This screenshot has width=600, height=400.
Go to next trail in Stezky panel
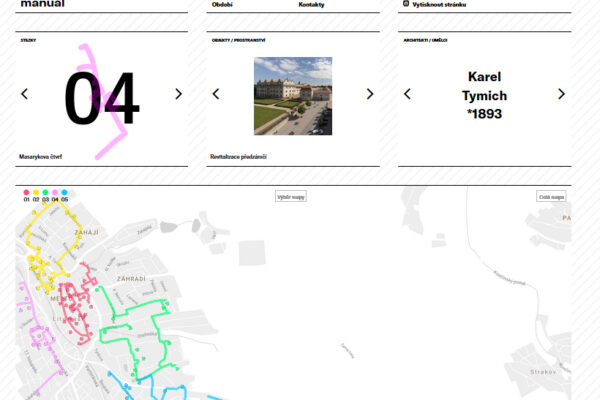pos(179,94)
